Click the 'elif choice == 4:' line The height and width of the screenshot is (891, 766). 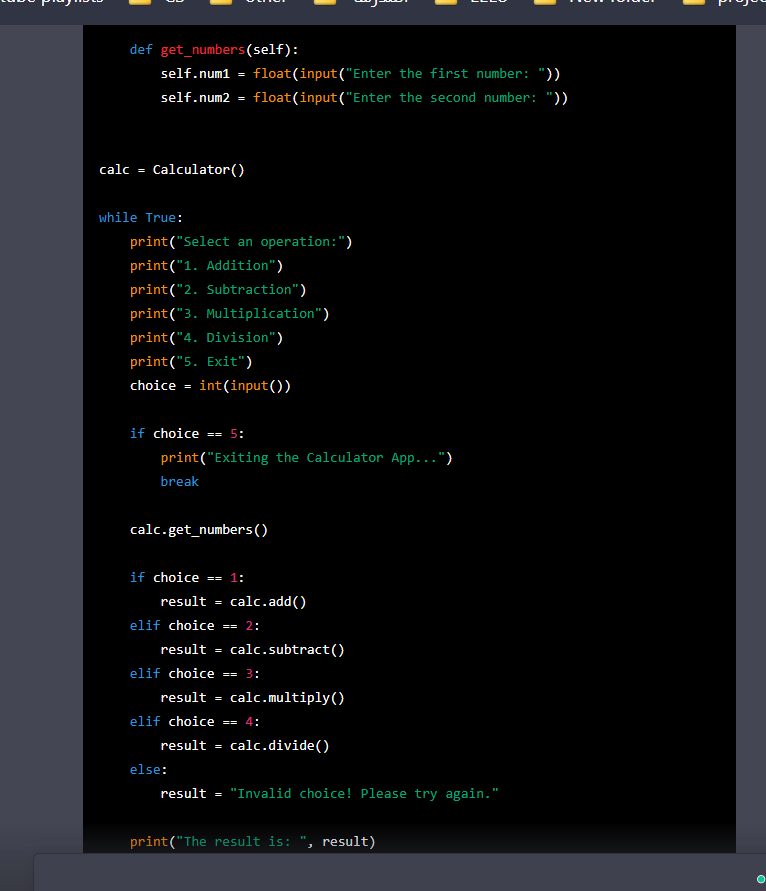[194, 722]
